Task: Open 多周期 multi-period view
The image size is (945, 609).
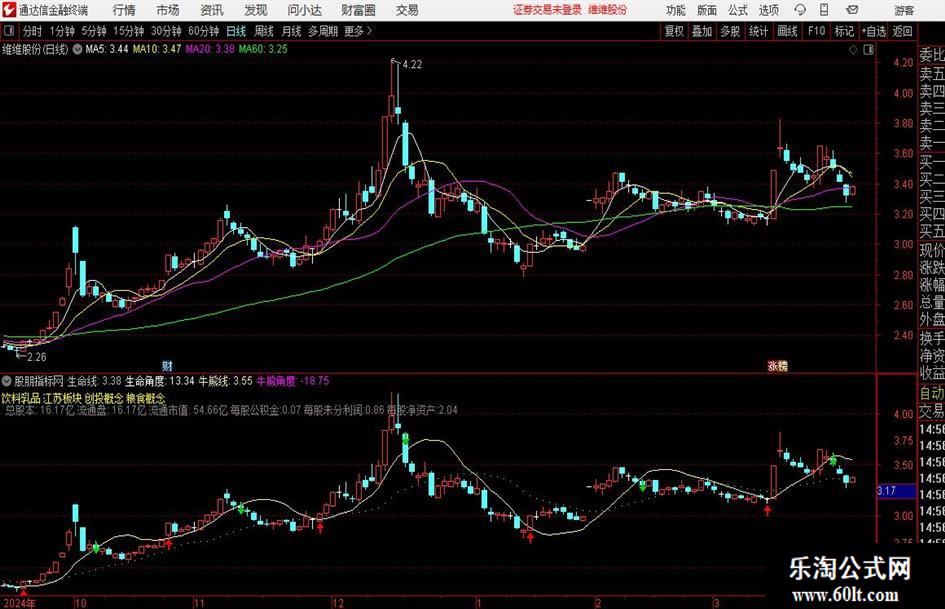Action: click(x=323, y=31)
